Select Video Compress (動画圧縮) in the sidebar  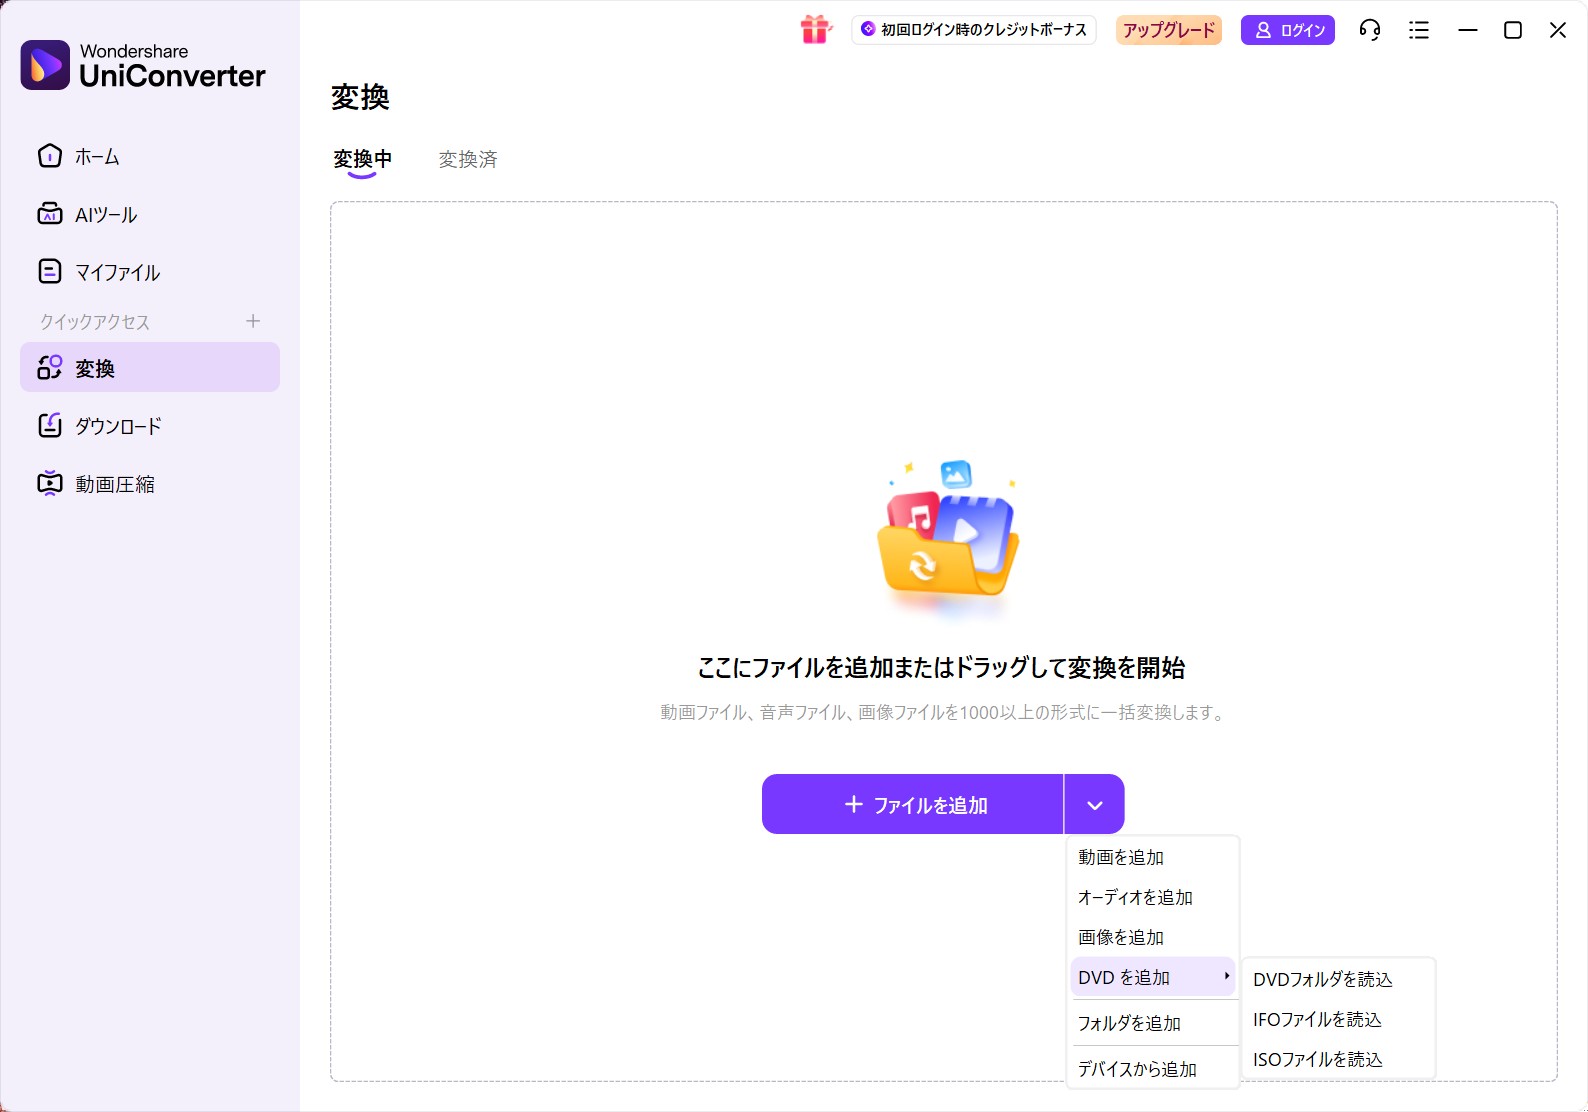pyautogui.click(x=50, y=484)
